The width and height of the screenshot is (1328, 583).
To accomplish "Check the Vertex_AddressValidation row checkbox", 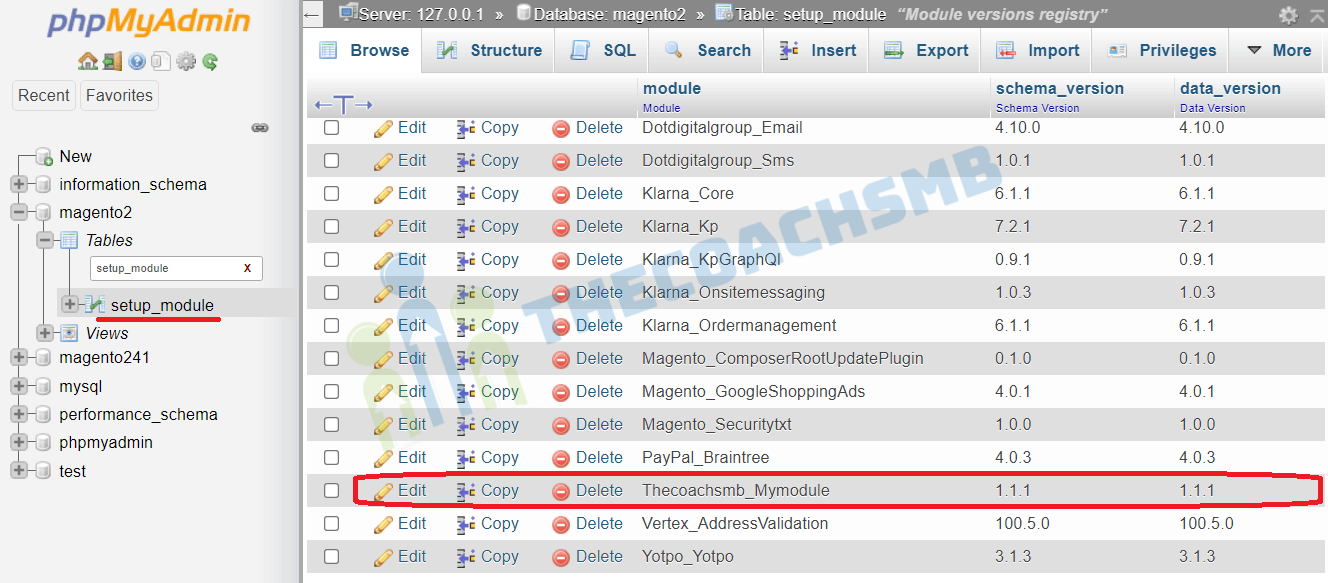I will tap(332, 524).
